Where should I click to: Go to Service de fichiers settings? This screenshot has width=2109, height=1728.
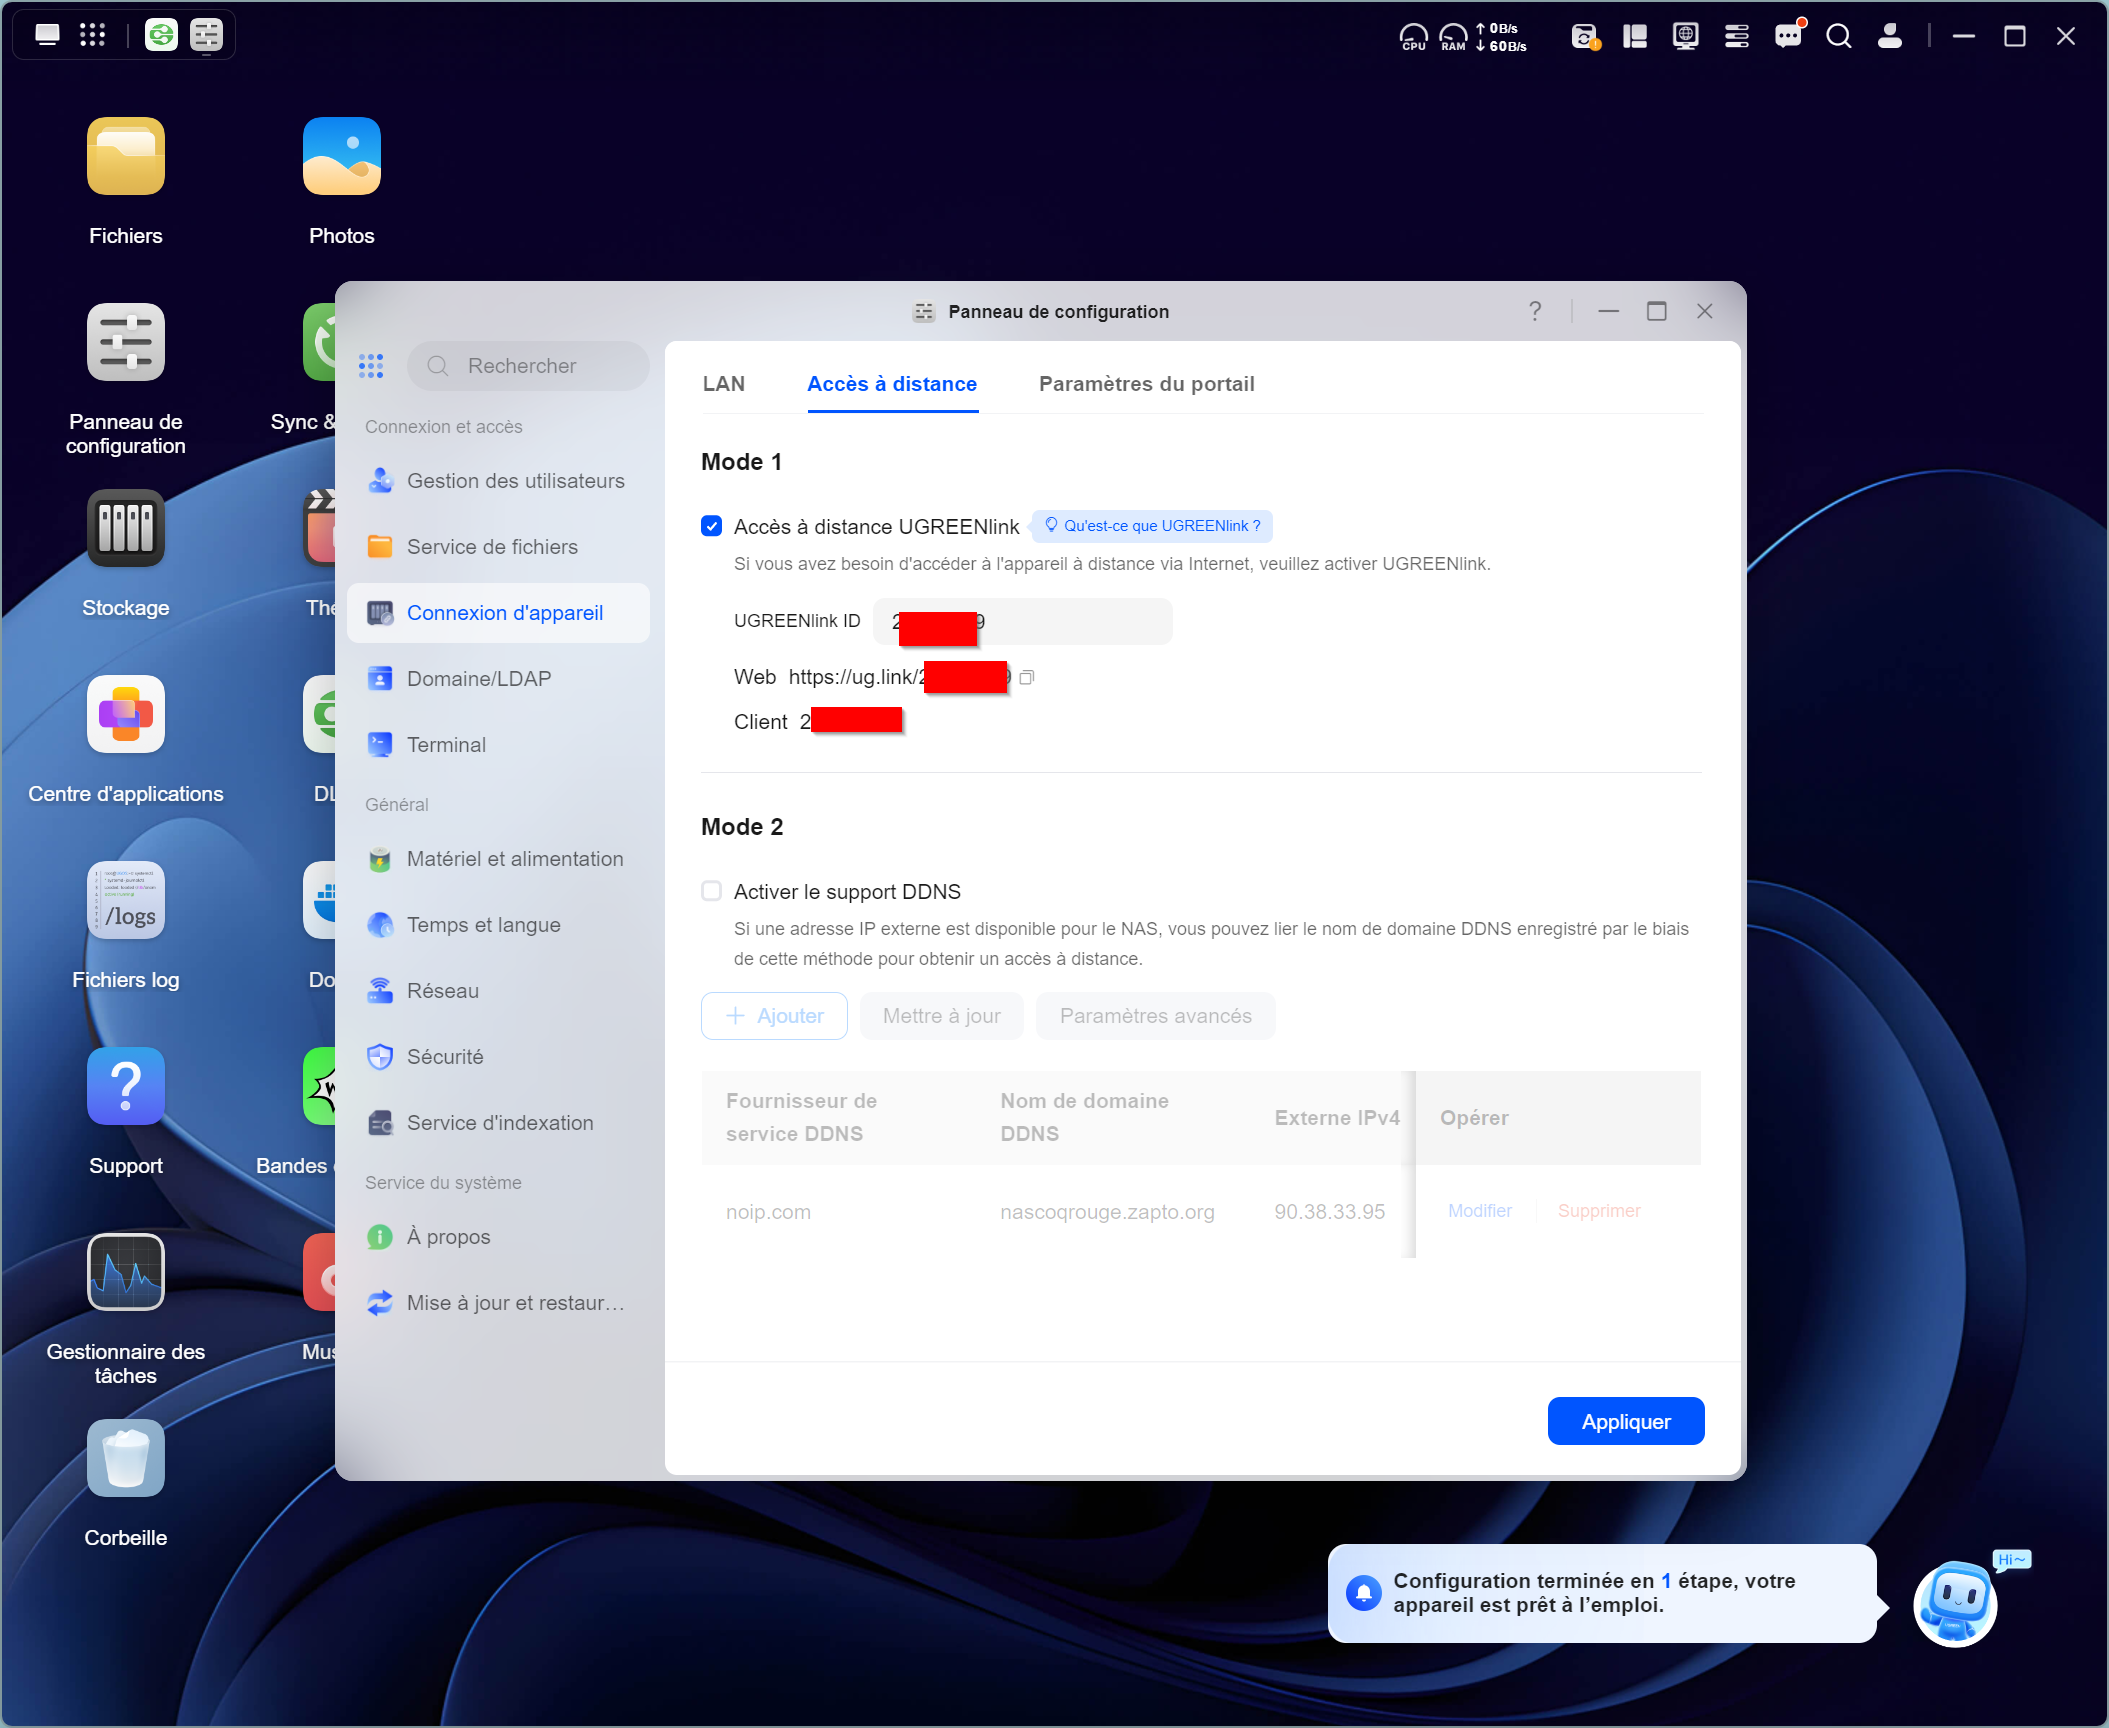(498, 547)
